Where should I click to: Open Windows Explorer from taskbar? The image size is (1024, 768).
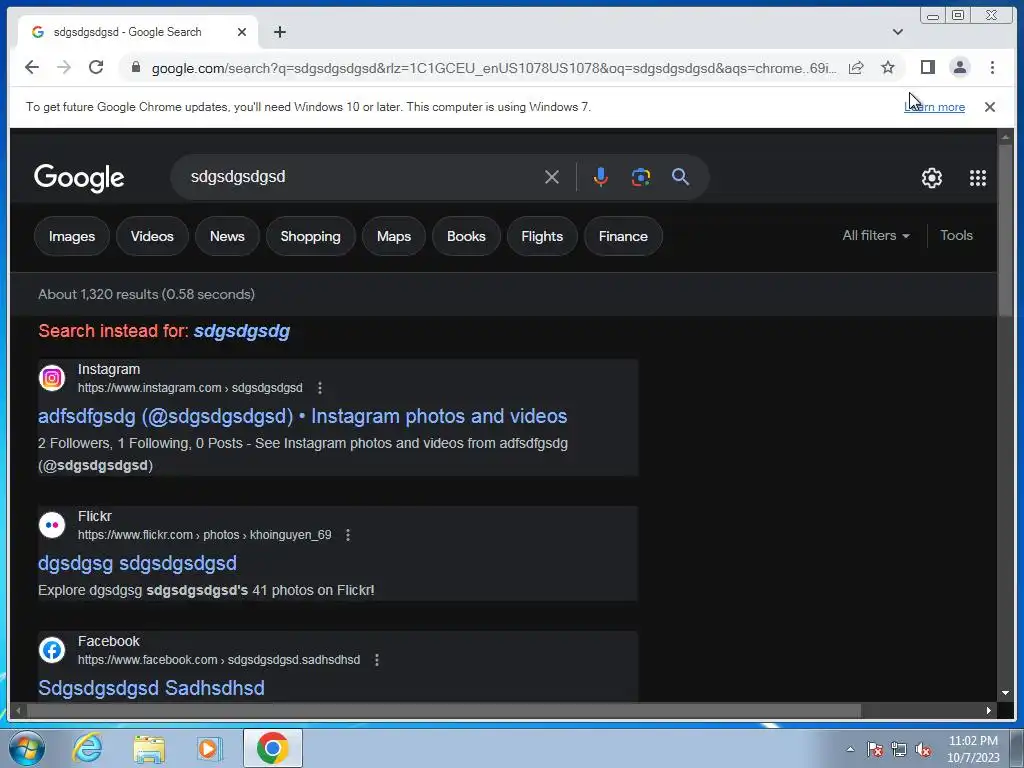click(x=149, y=748)
